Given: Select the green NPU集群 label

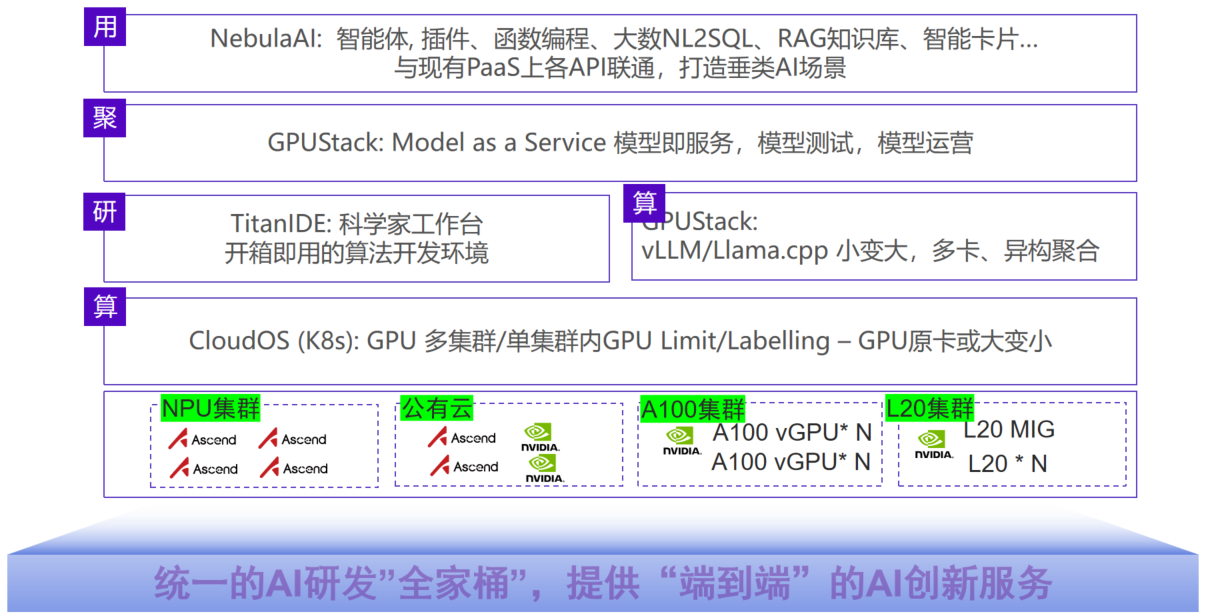Looking at the screenshot, I should click(x=210, y=409).
